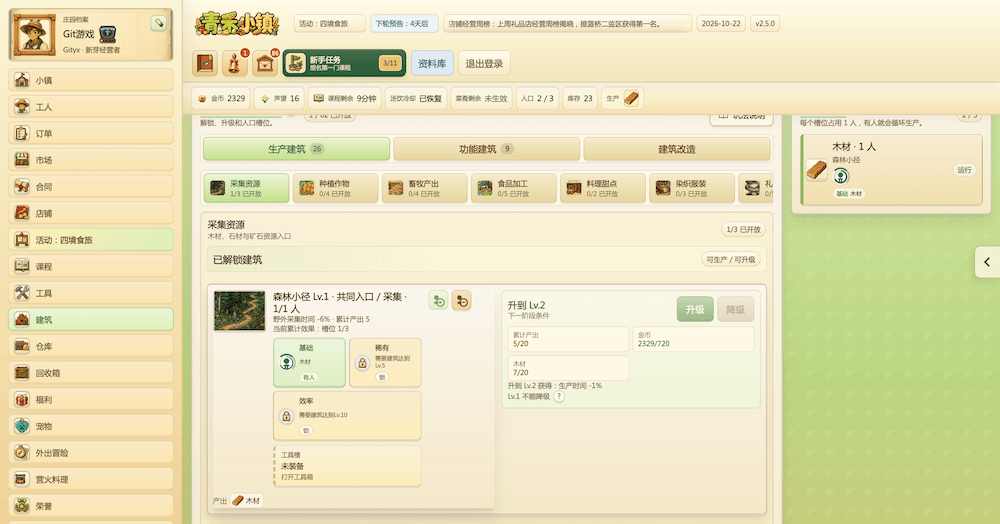Click the 退出登录 logout button
The height and width of the screenshot is (524, 1000).
[x=484, y=63]
